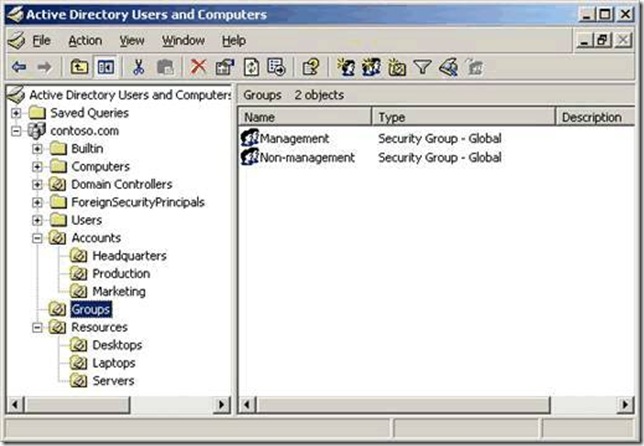Image resolution: width=644 pixels, height=446 pixels.
Task: Select the Production OU
Action: (x=121, y=274)
